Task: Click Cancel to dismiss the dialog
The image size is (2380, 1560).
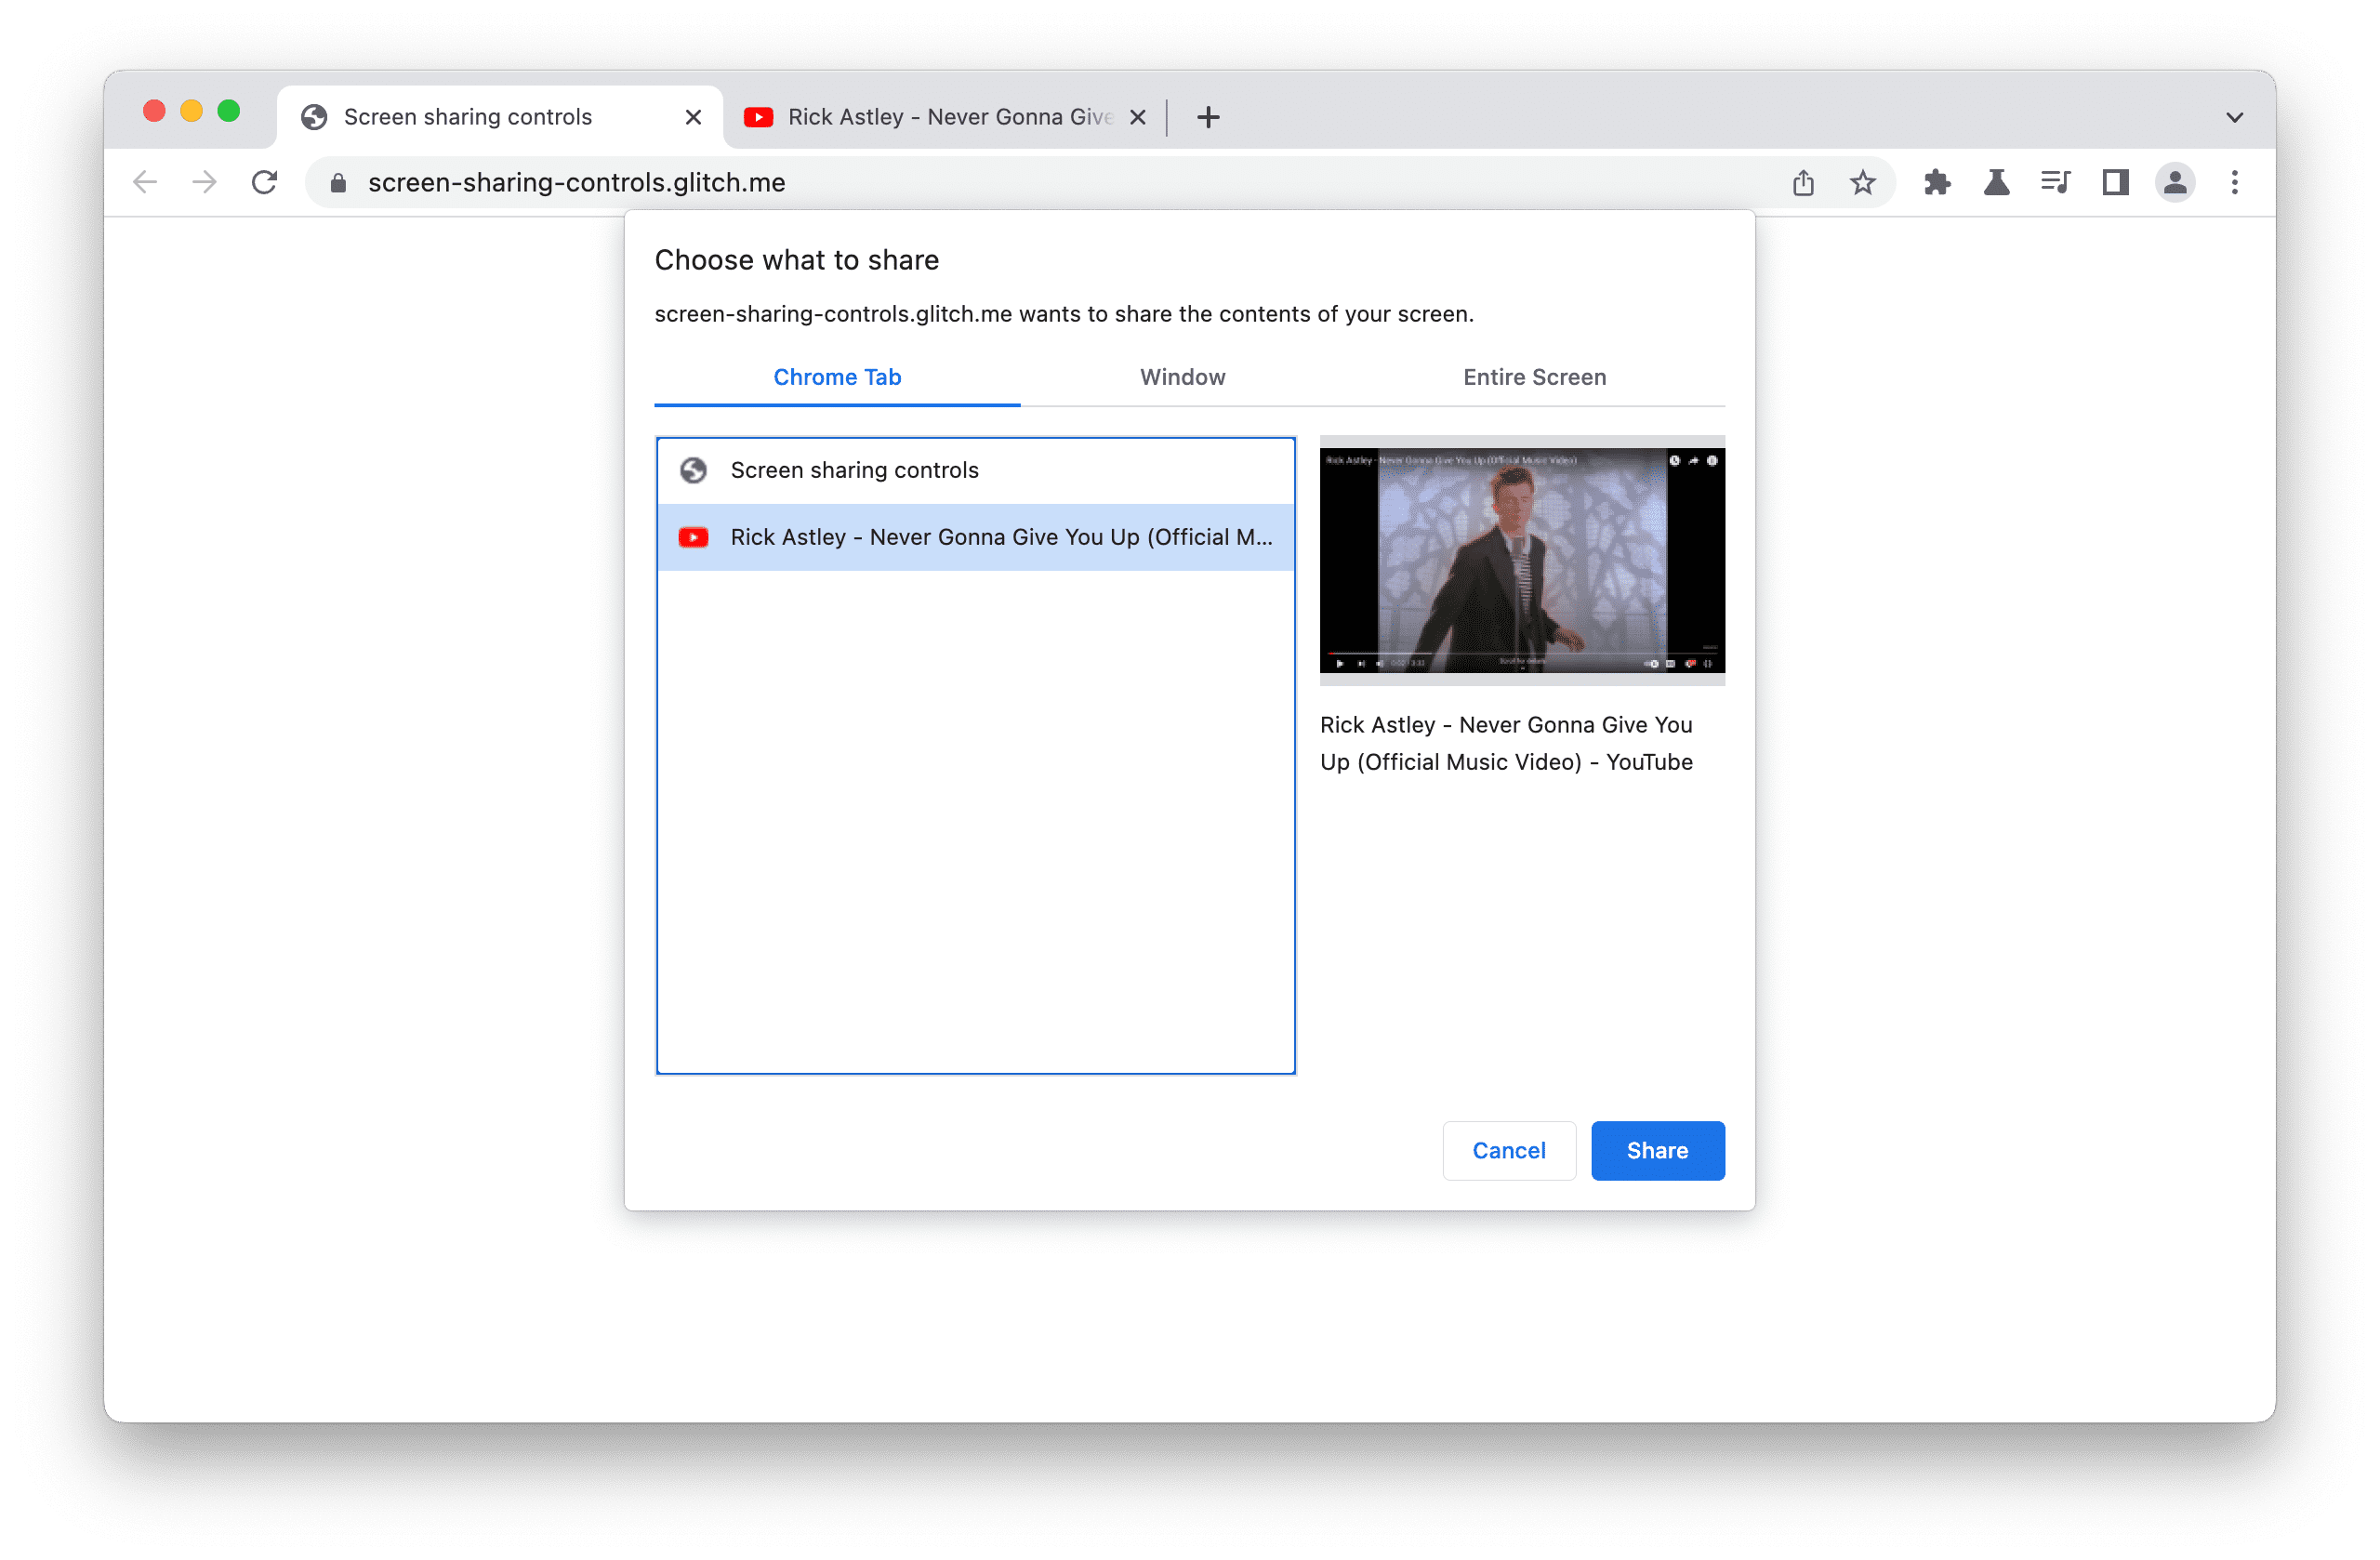Action: pos(1508,1149)
